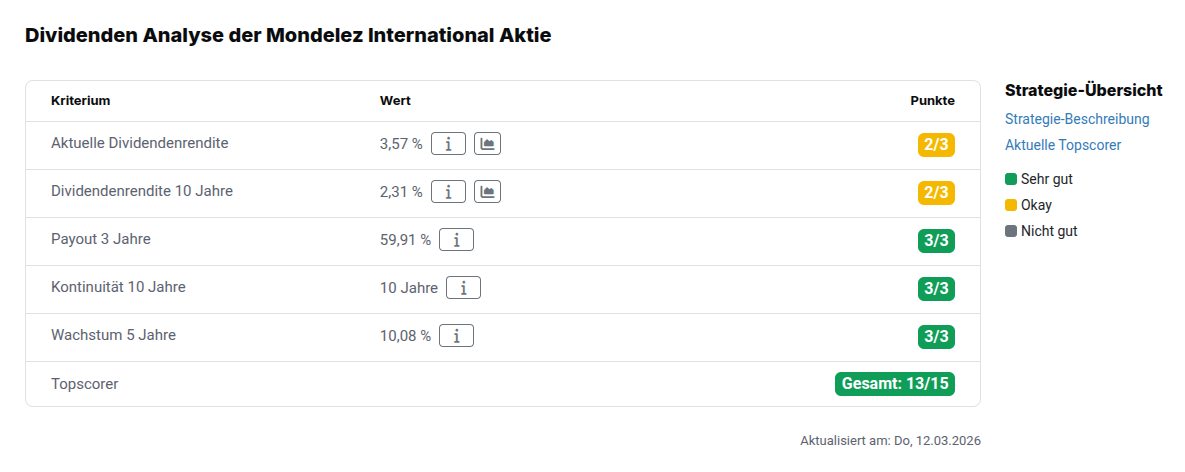Click 2/3 badge for Aktuelle Dividendenrendite

pos(936,144)
